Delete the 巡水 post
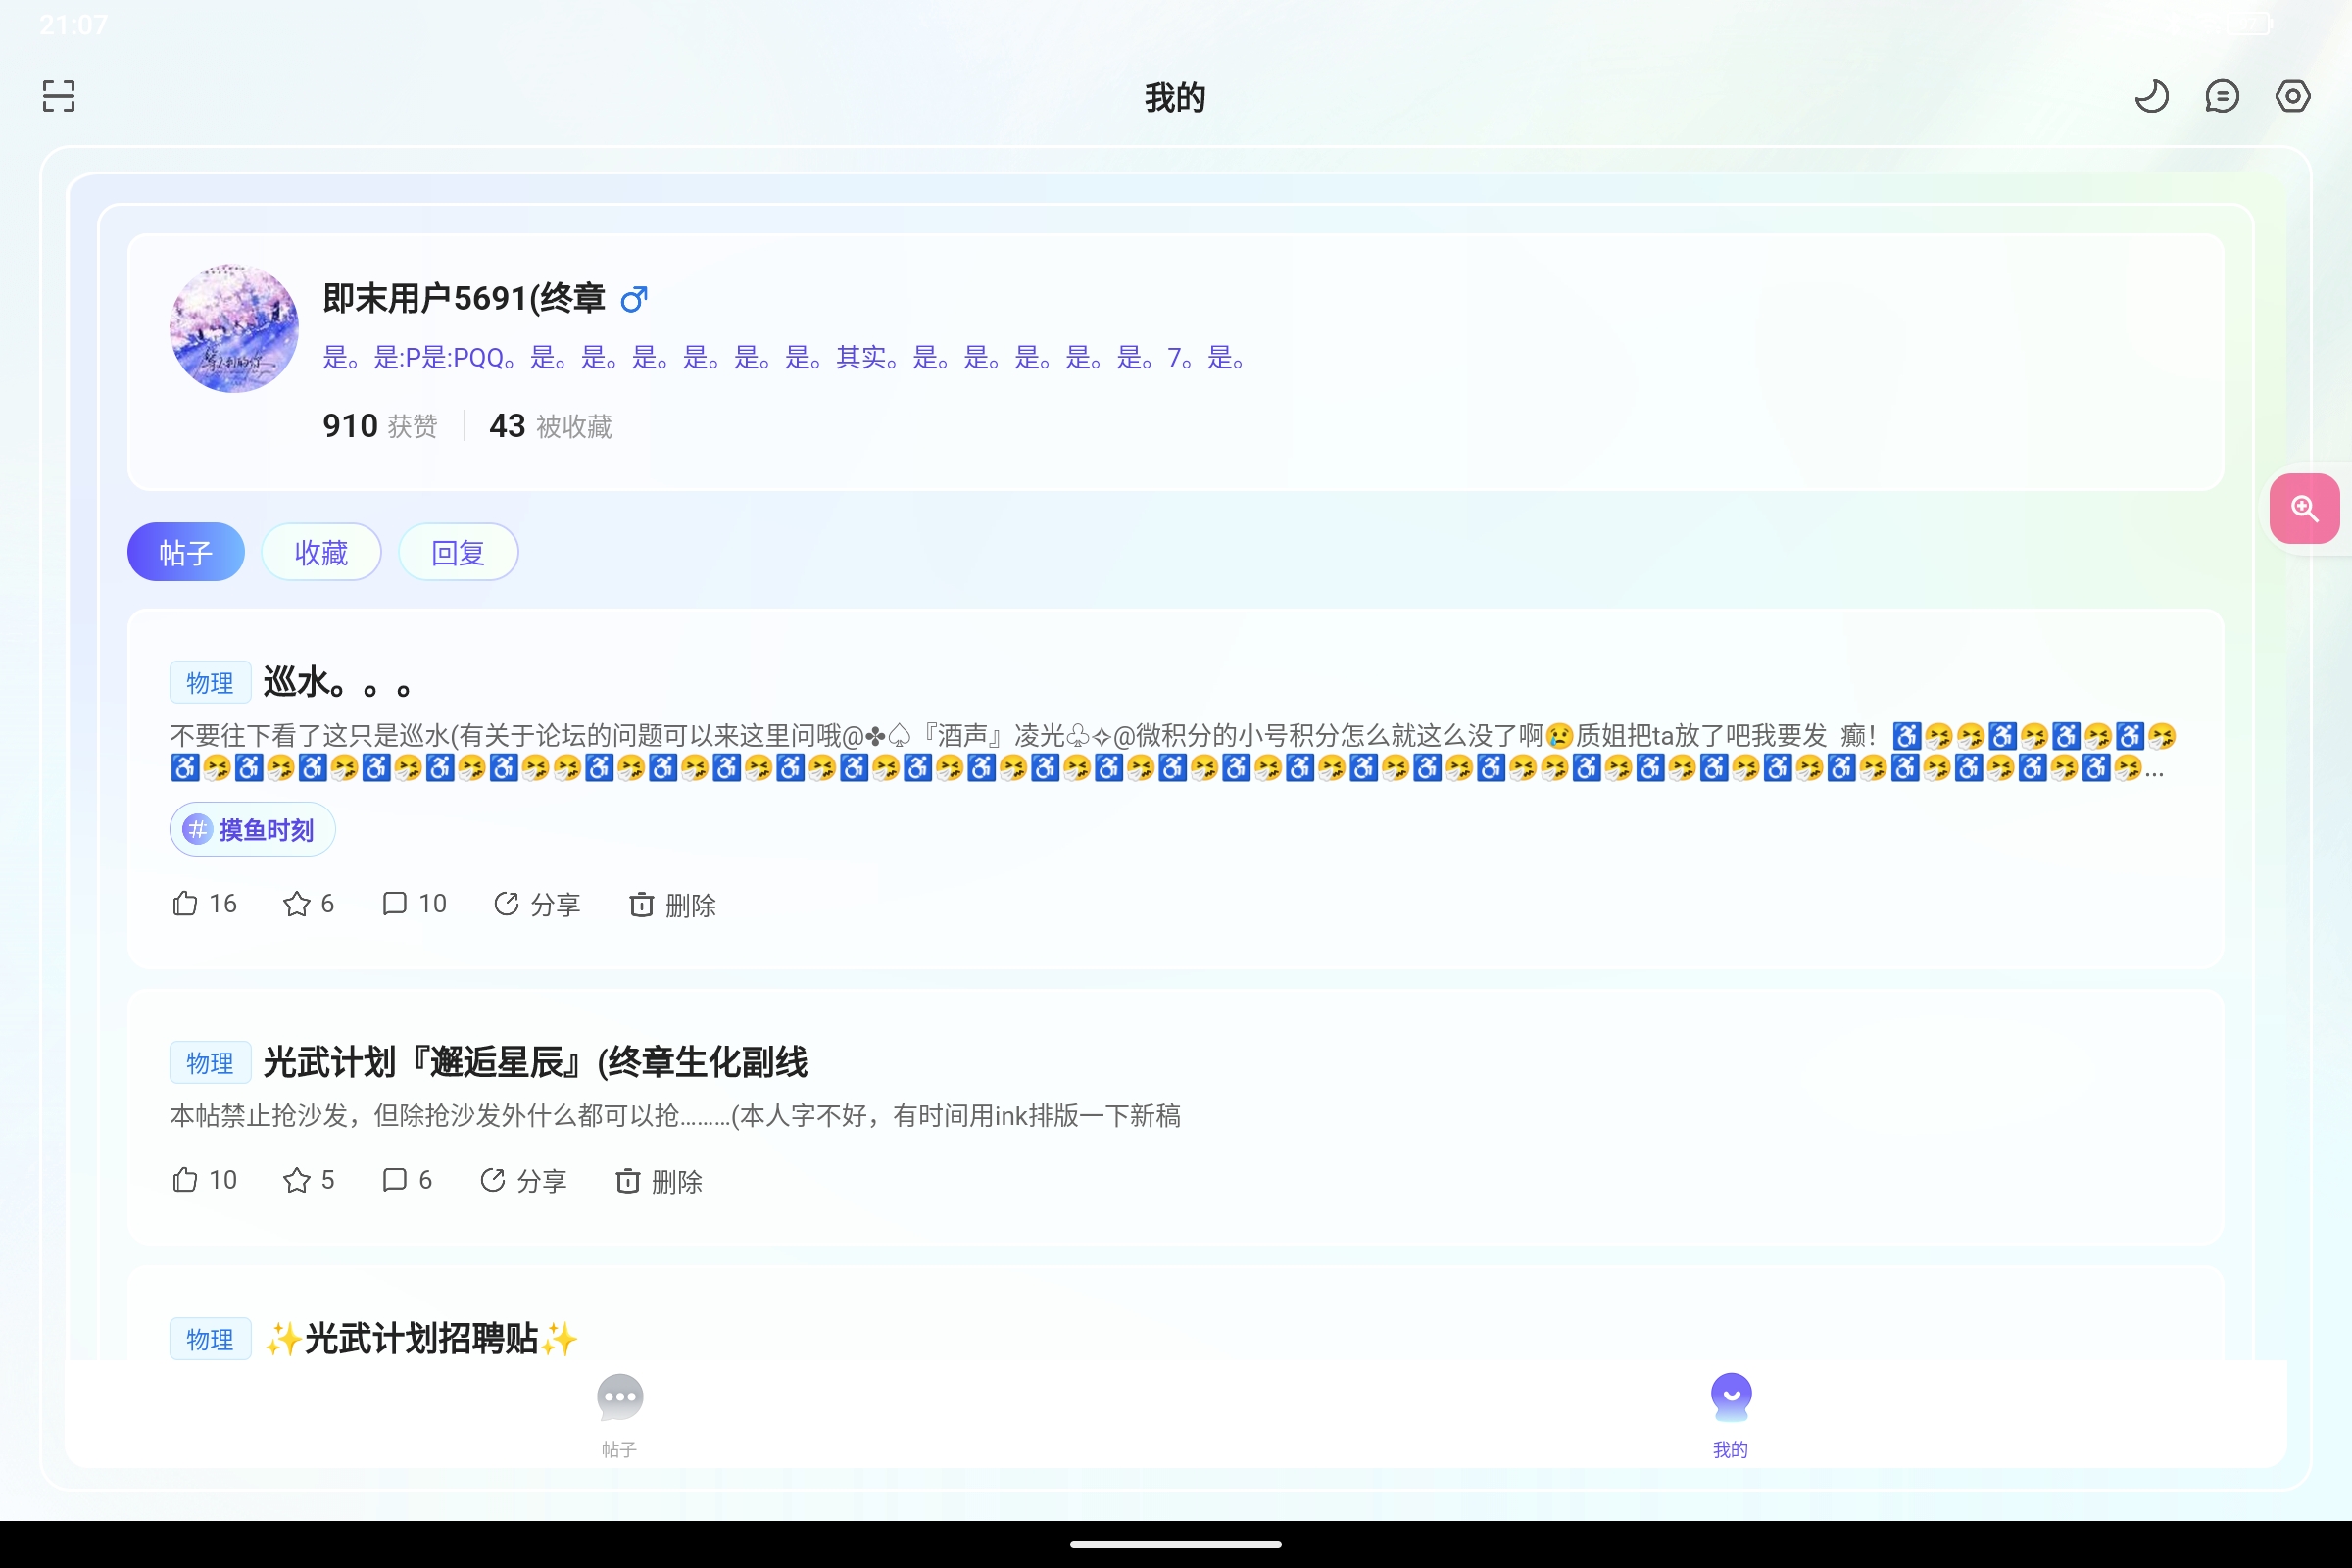The width and height of the screenshot is (2352, 1568). pyautogui.click(x=672, y=904)
